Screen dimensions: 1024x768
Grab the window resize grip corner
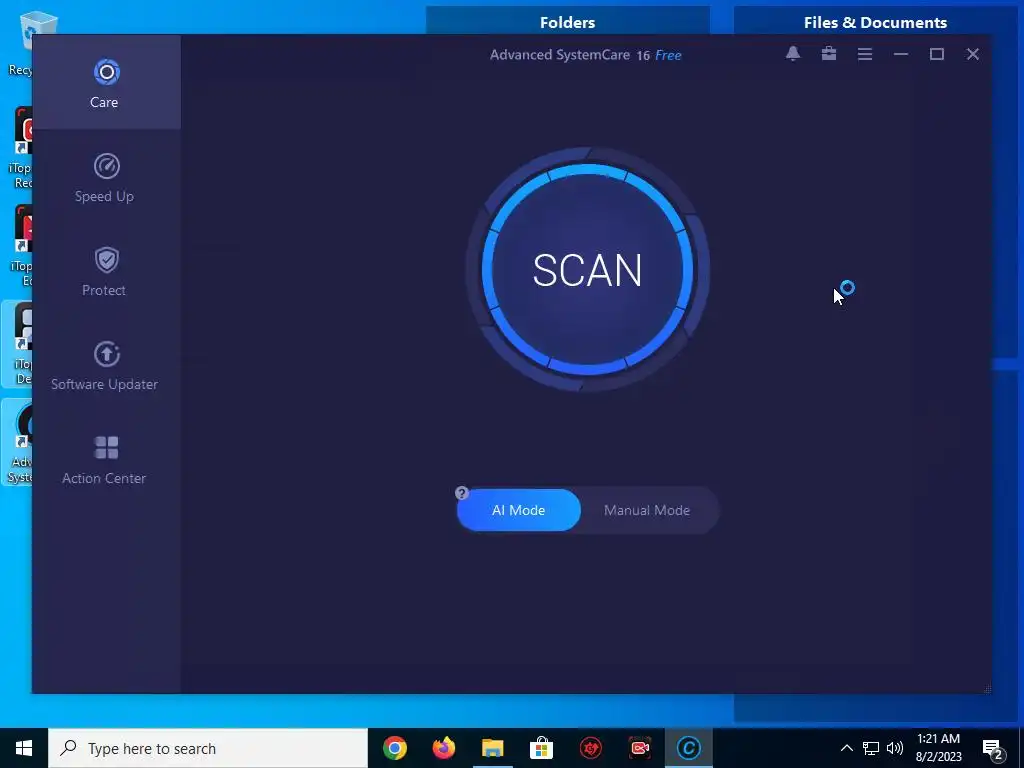click(x=987, y=688)
